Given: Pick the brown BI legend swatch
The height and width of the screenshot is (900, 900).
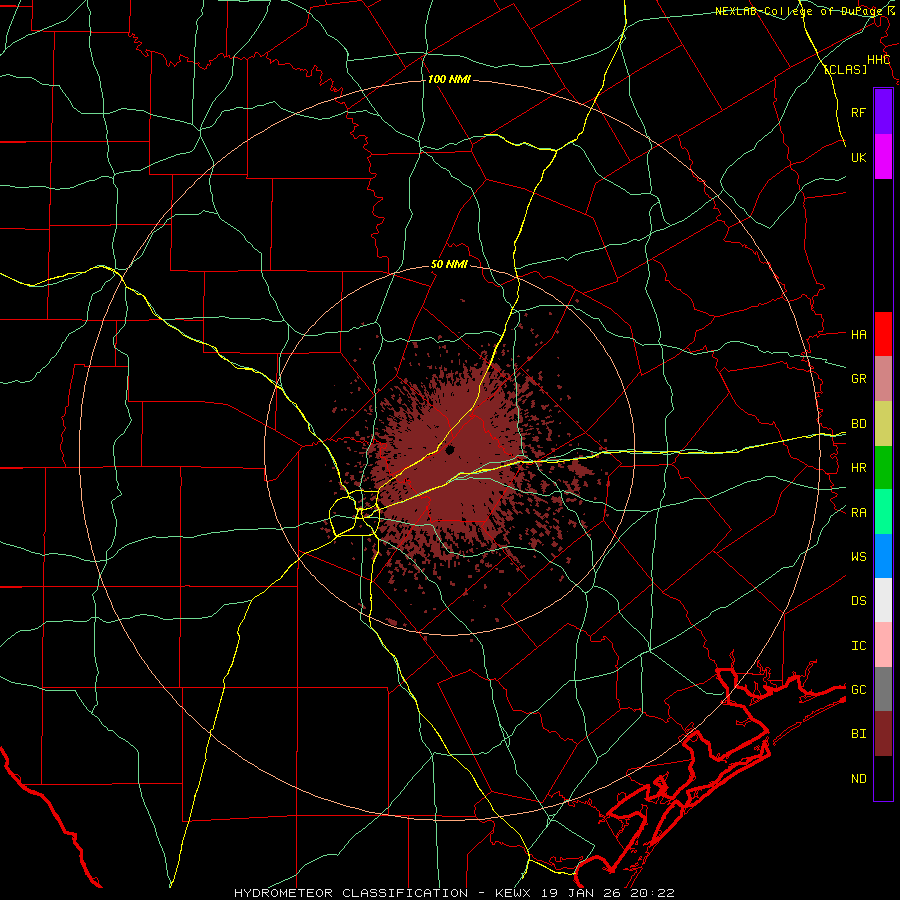Looking at the screenshot, I should click(883, 734).
